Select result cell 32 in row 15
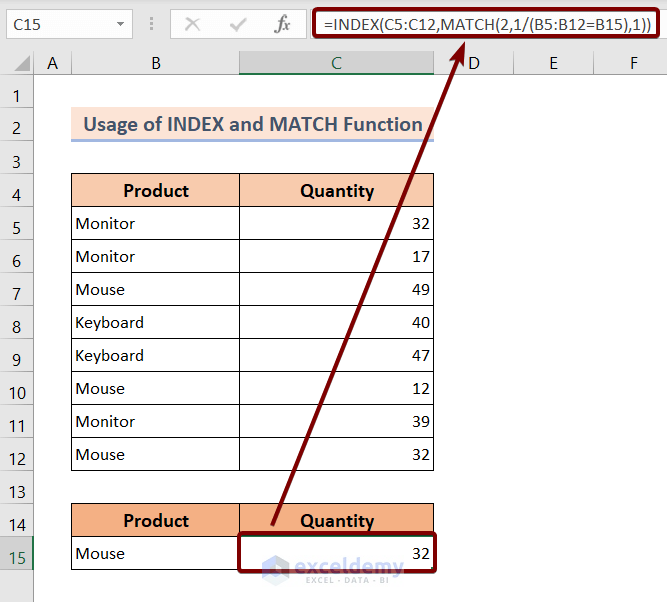This screenshot has height=602, width=667. pyautogui.click(x=336, y=553)
